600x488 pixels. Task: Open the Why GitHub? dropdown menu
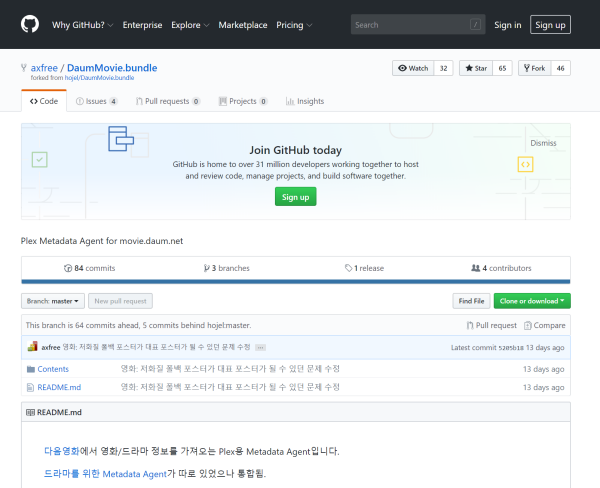coord(83,25)
